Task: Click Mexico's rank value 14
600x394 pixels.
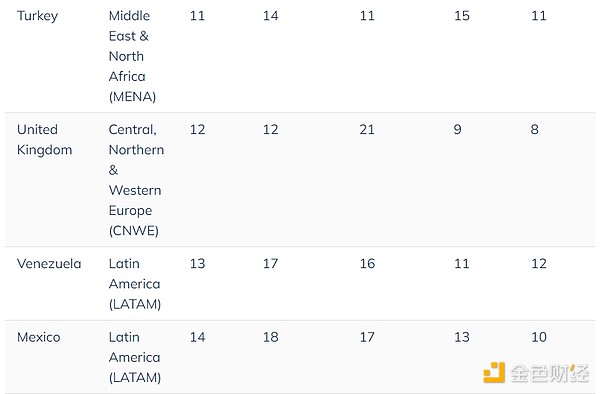Action: [x=197, y=337]
